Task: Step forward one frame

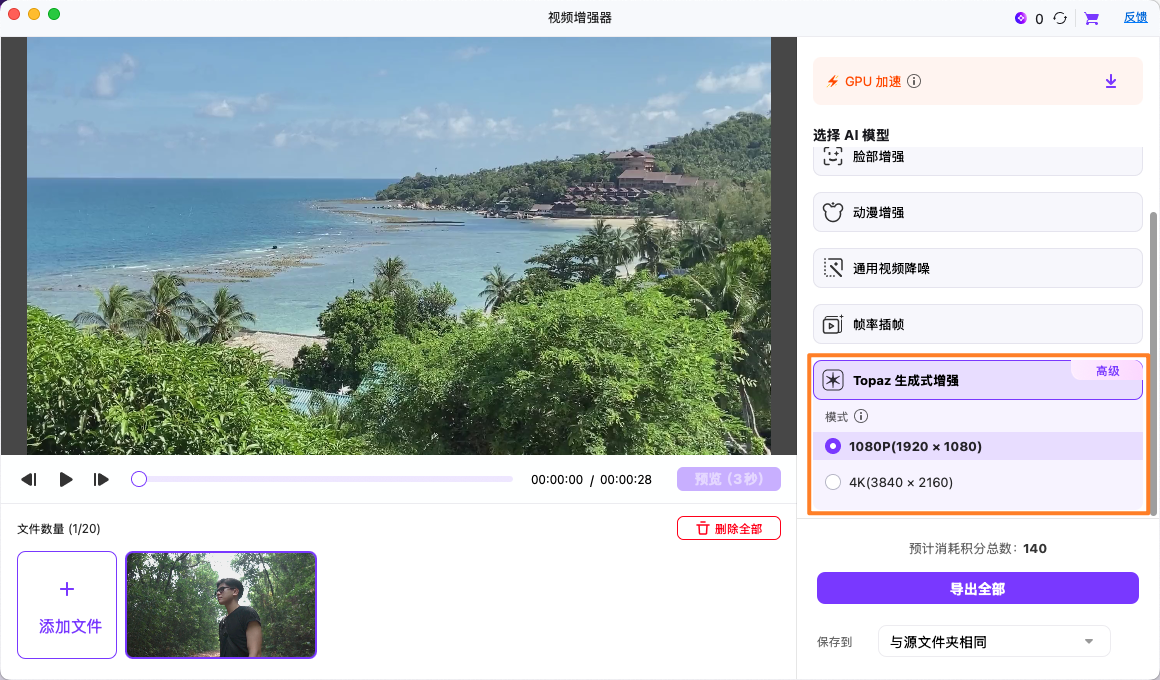Action: click(x=101, y=479)
